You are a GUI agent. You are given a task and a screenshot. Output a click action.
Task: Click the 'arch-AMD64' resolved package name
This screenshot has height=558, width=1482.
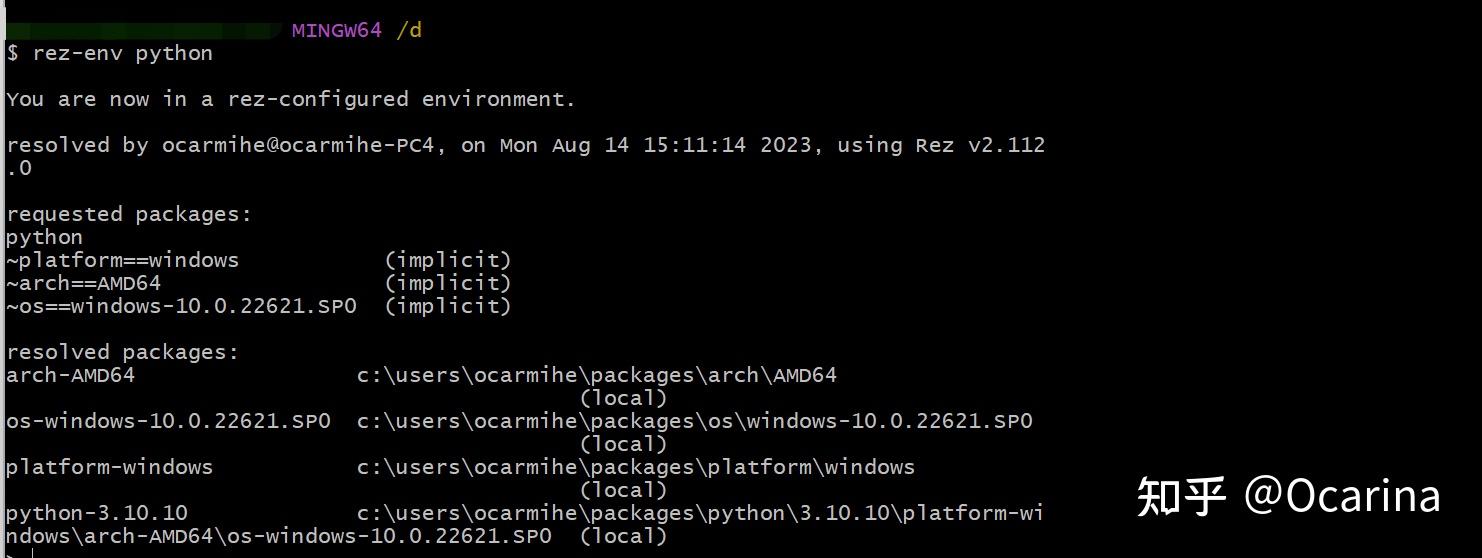pos(70,375)
